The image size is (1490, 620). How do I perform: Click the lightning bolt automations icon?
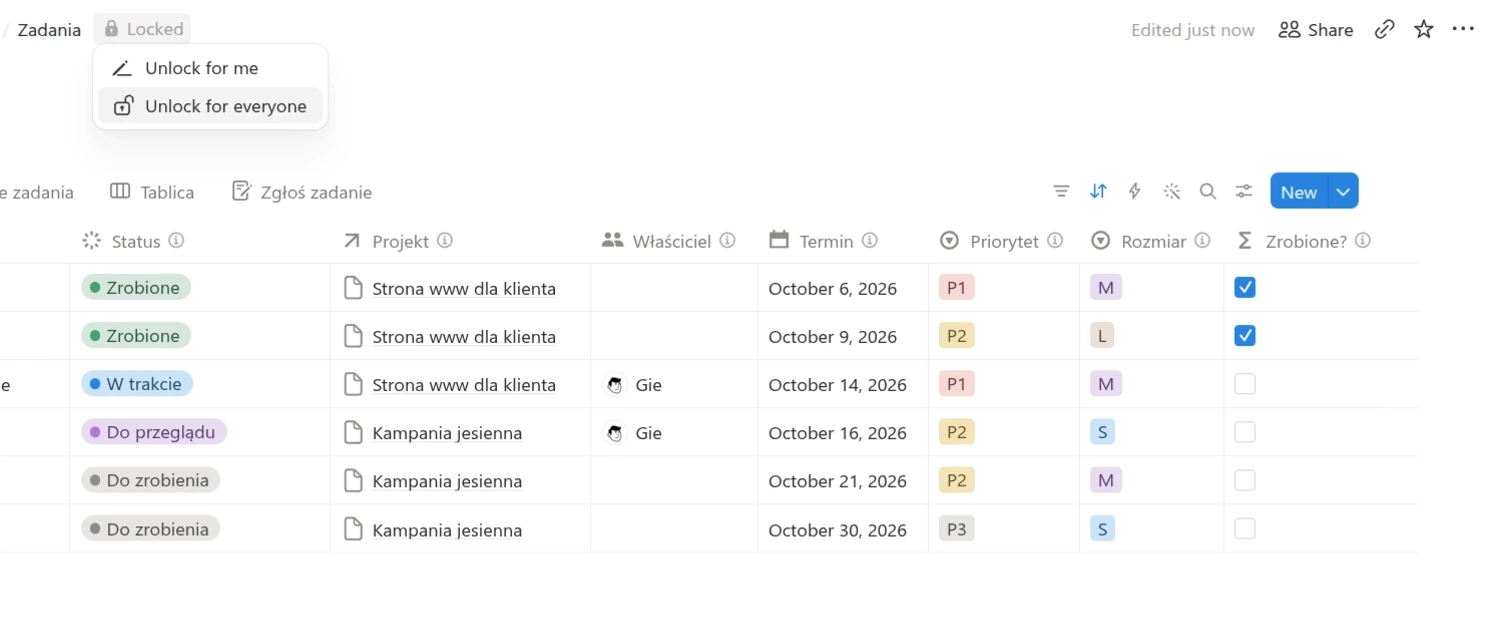coord(1135,191)
